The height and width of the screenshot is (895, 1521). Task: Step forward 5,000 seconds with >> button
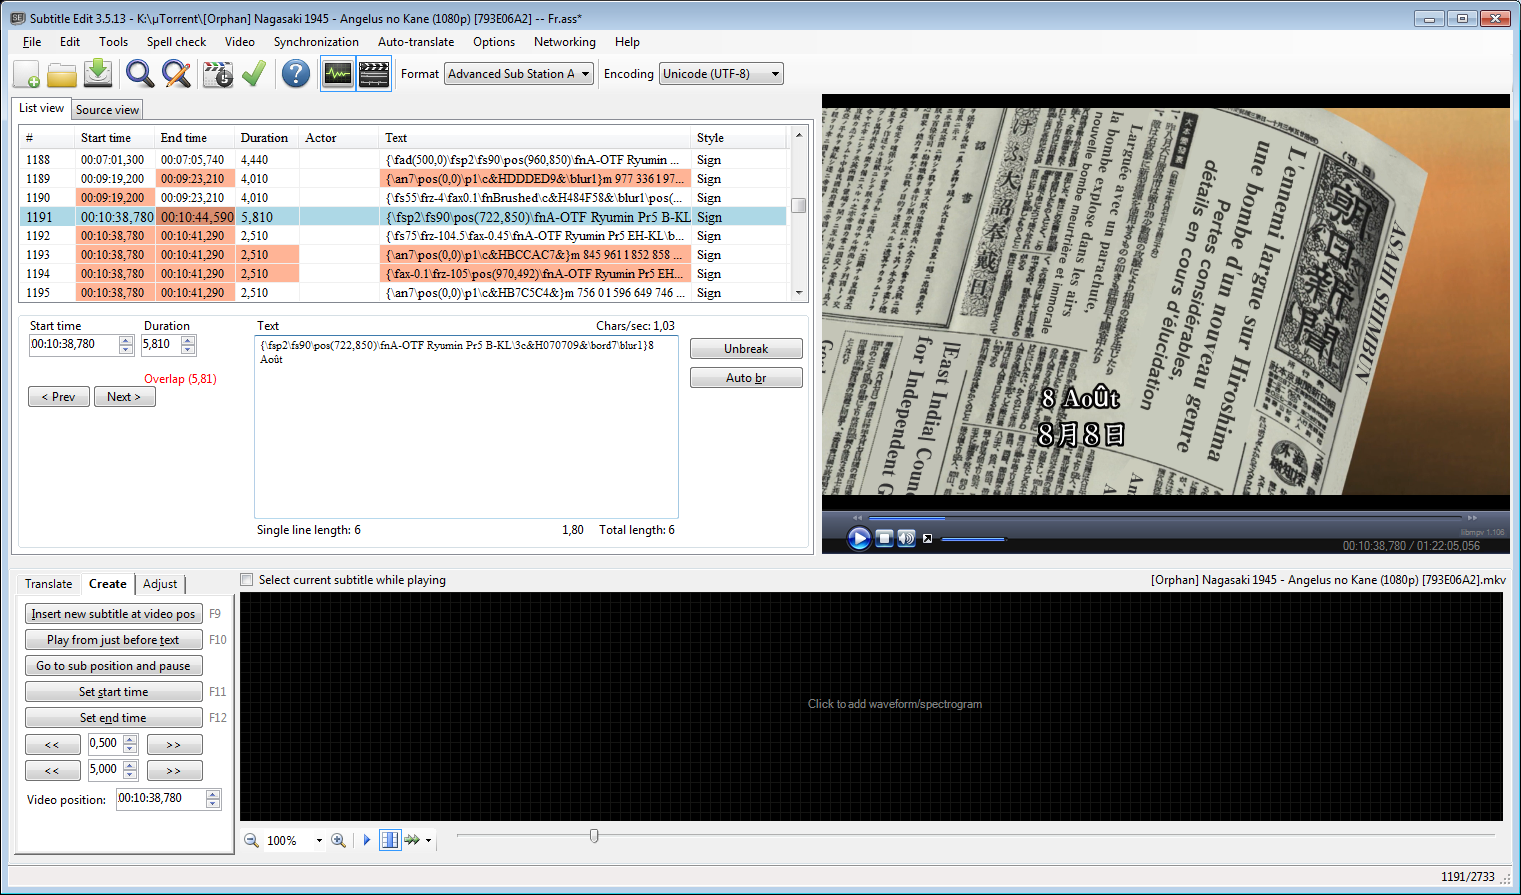click(174, 771)
